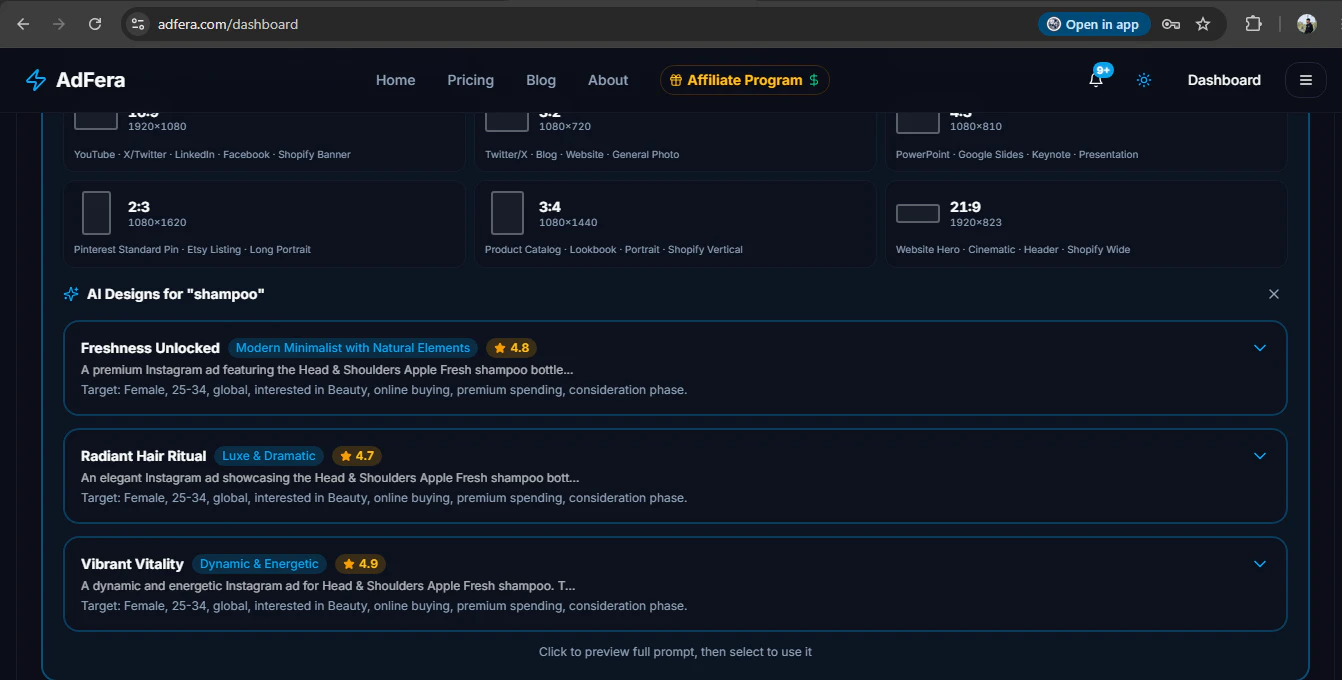Open the Affiliate Program link
This screenshot has width=1342, height=680.
coord(745,80)
